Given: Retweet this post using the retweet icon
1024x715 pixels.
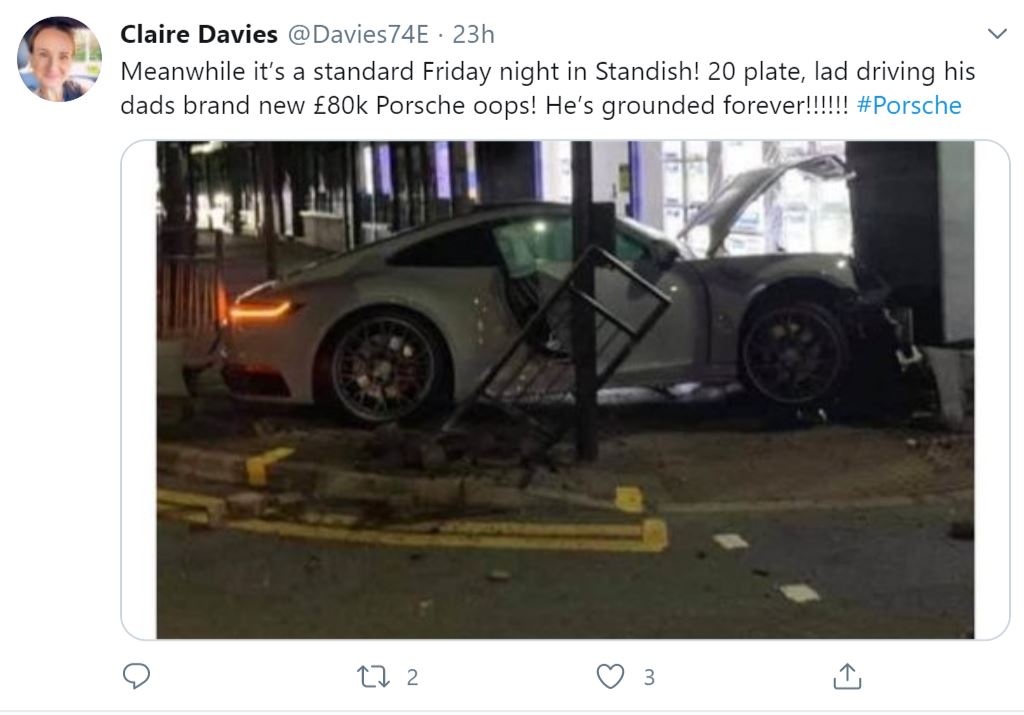Looking at the screenshot, I should [374, 676].
